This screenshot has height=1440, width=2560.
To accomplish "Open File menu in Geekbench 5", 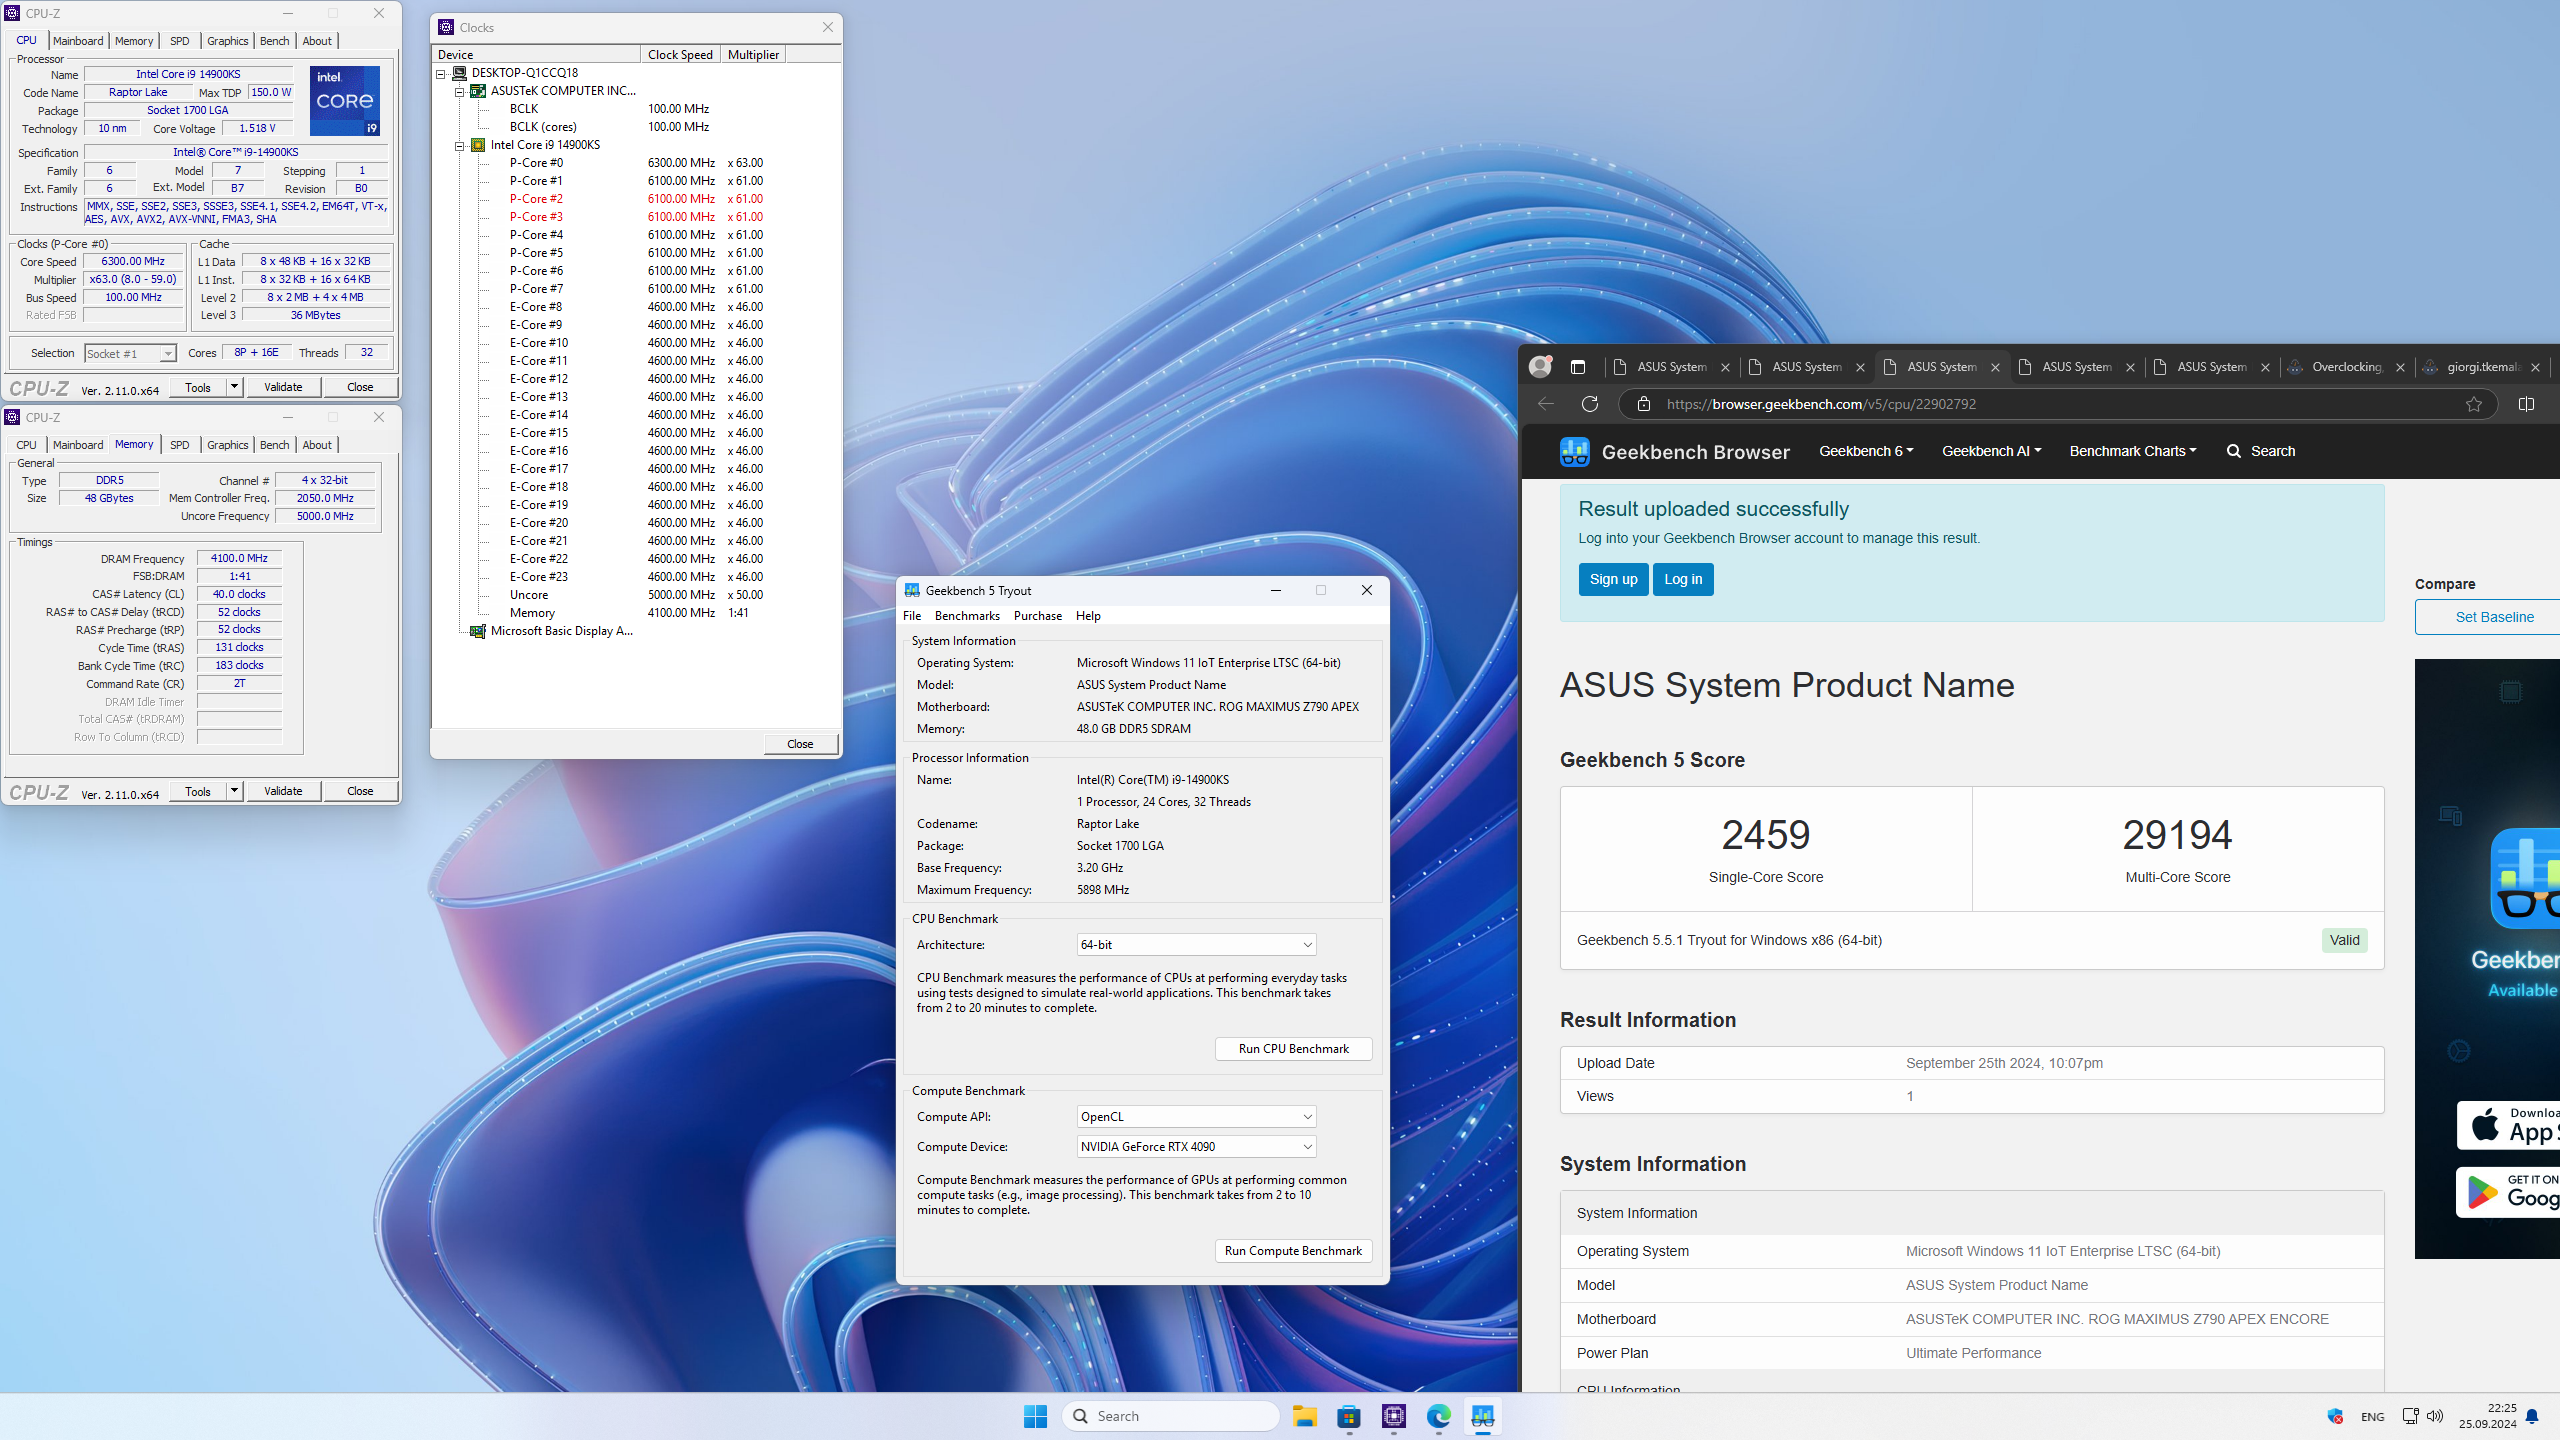I will (912, 616).
